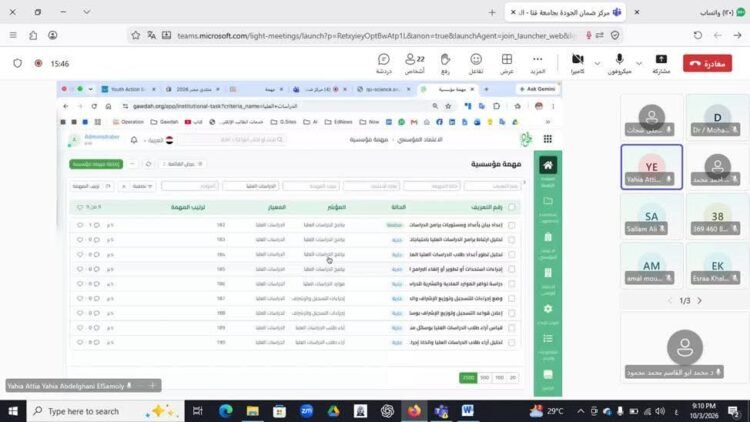This screenshot has height=422, width=750.
Task: Click the folder icon in the green sidebar
Action: [548, 201]
